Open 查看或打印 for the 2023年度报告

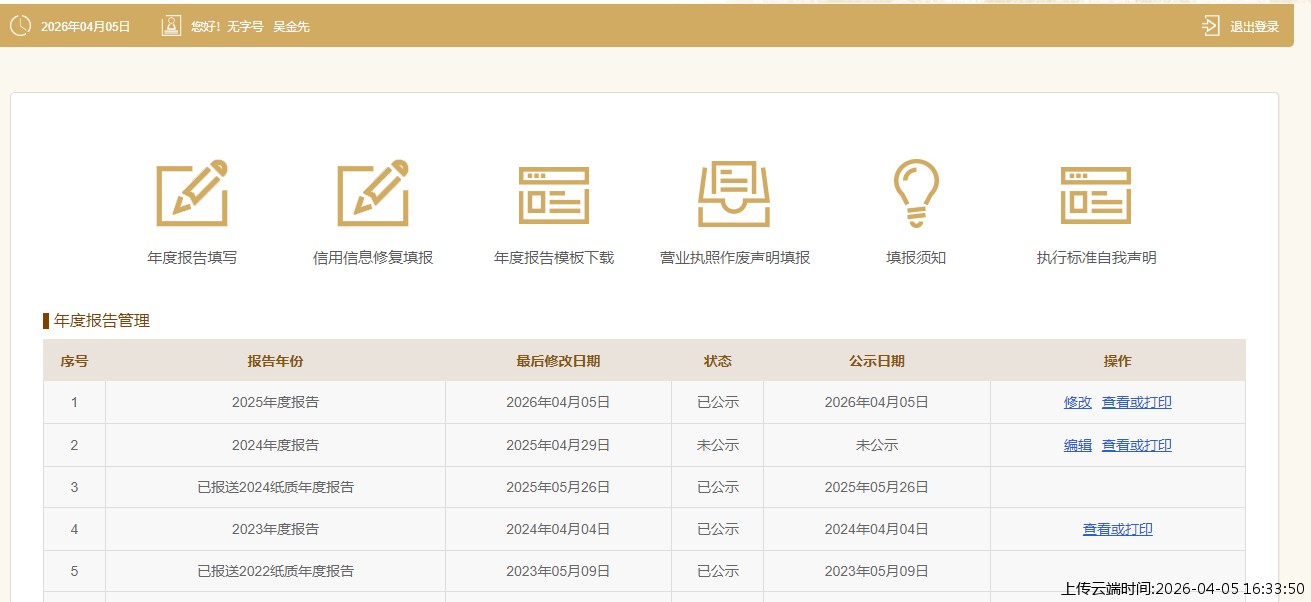pos(1117,530)
